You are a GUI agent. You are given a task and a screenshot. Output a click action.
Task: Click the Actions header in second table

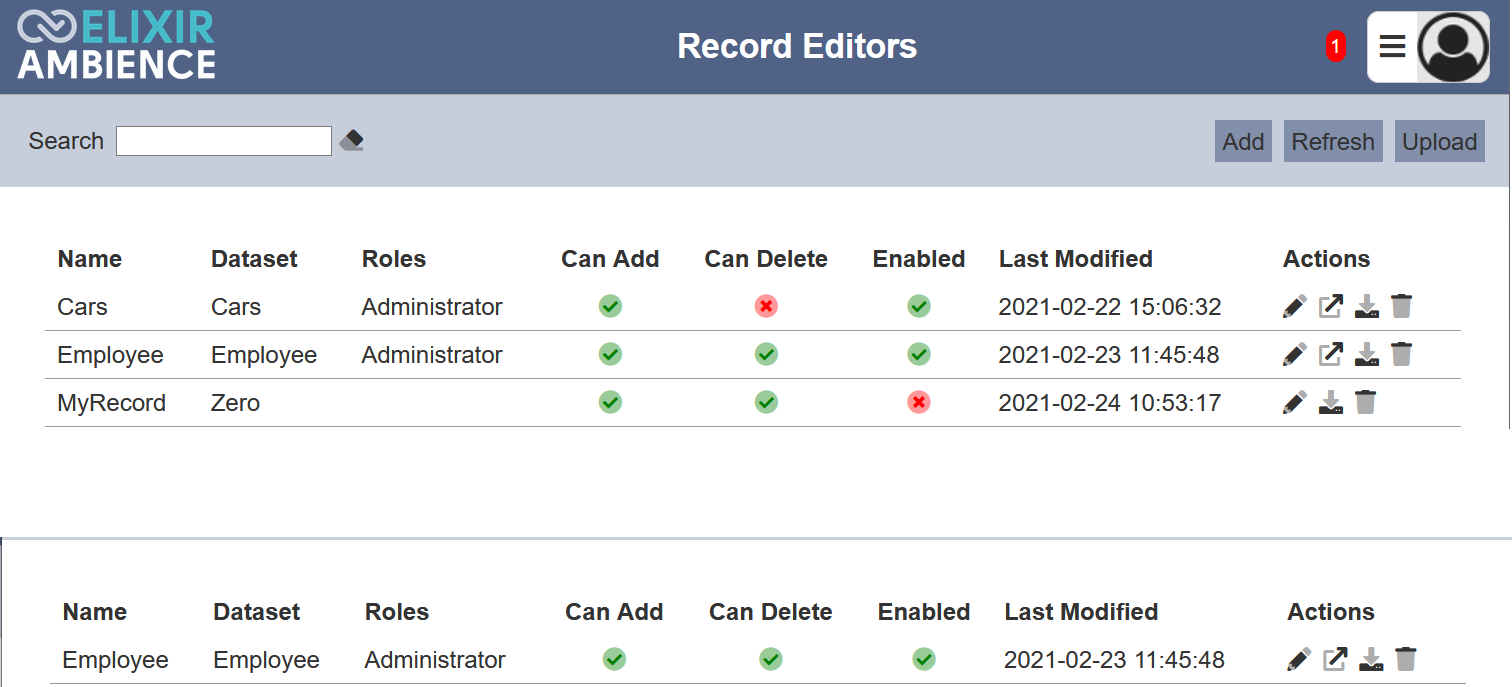(x=1331, y=612)
